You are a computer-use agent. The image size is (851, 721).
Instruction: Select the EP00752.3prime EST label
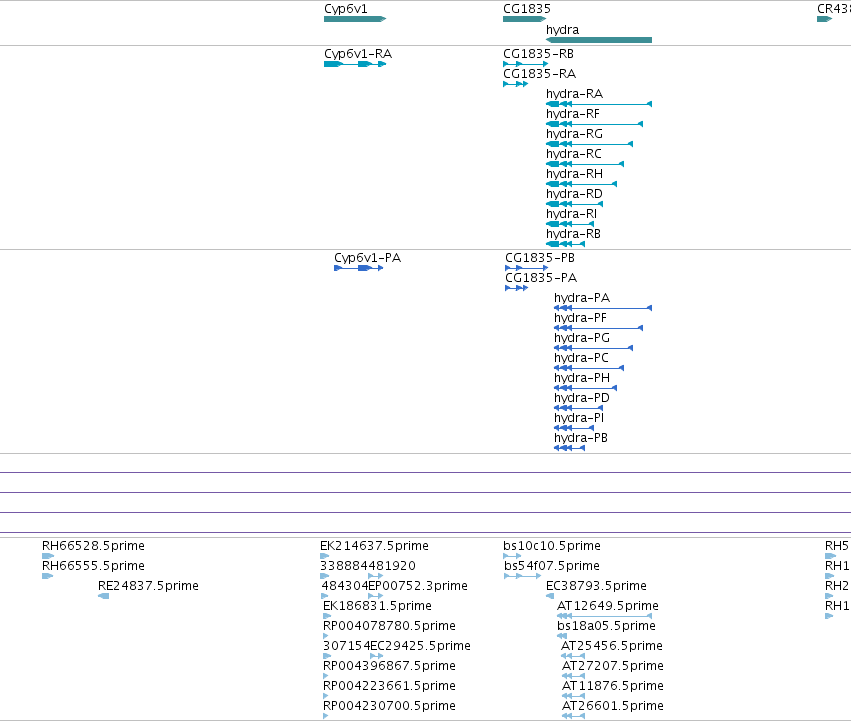[x=418, y=586]
